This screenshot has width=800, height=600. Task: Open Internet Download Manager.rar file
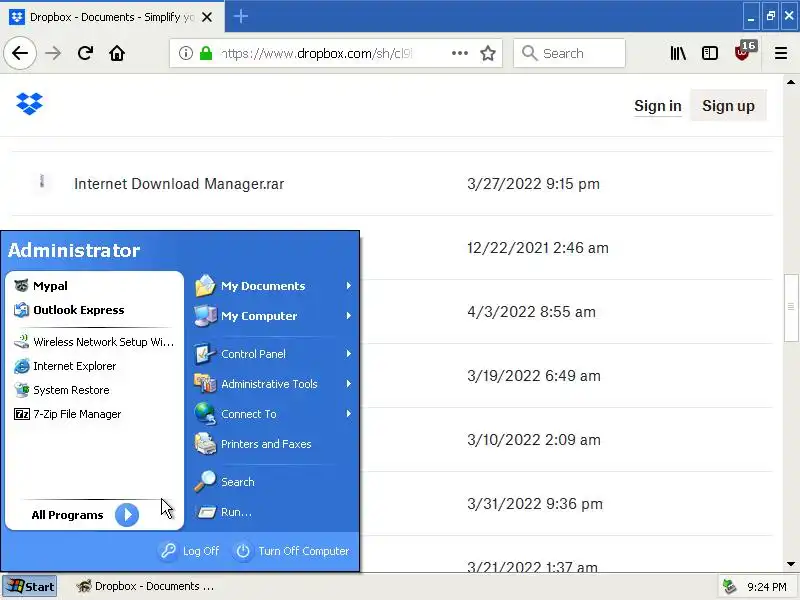pos(179,184)
